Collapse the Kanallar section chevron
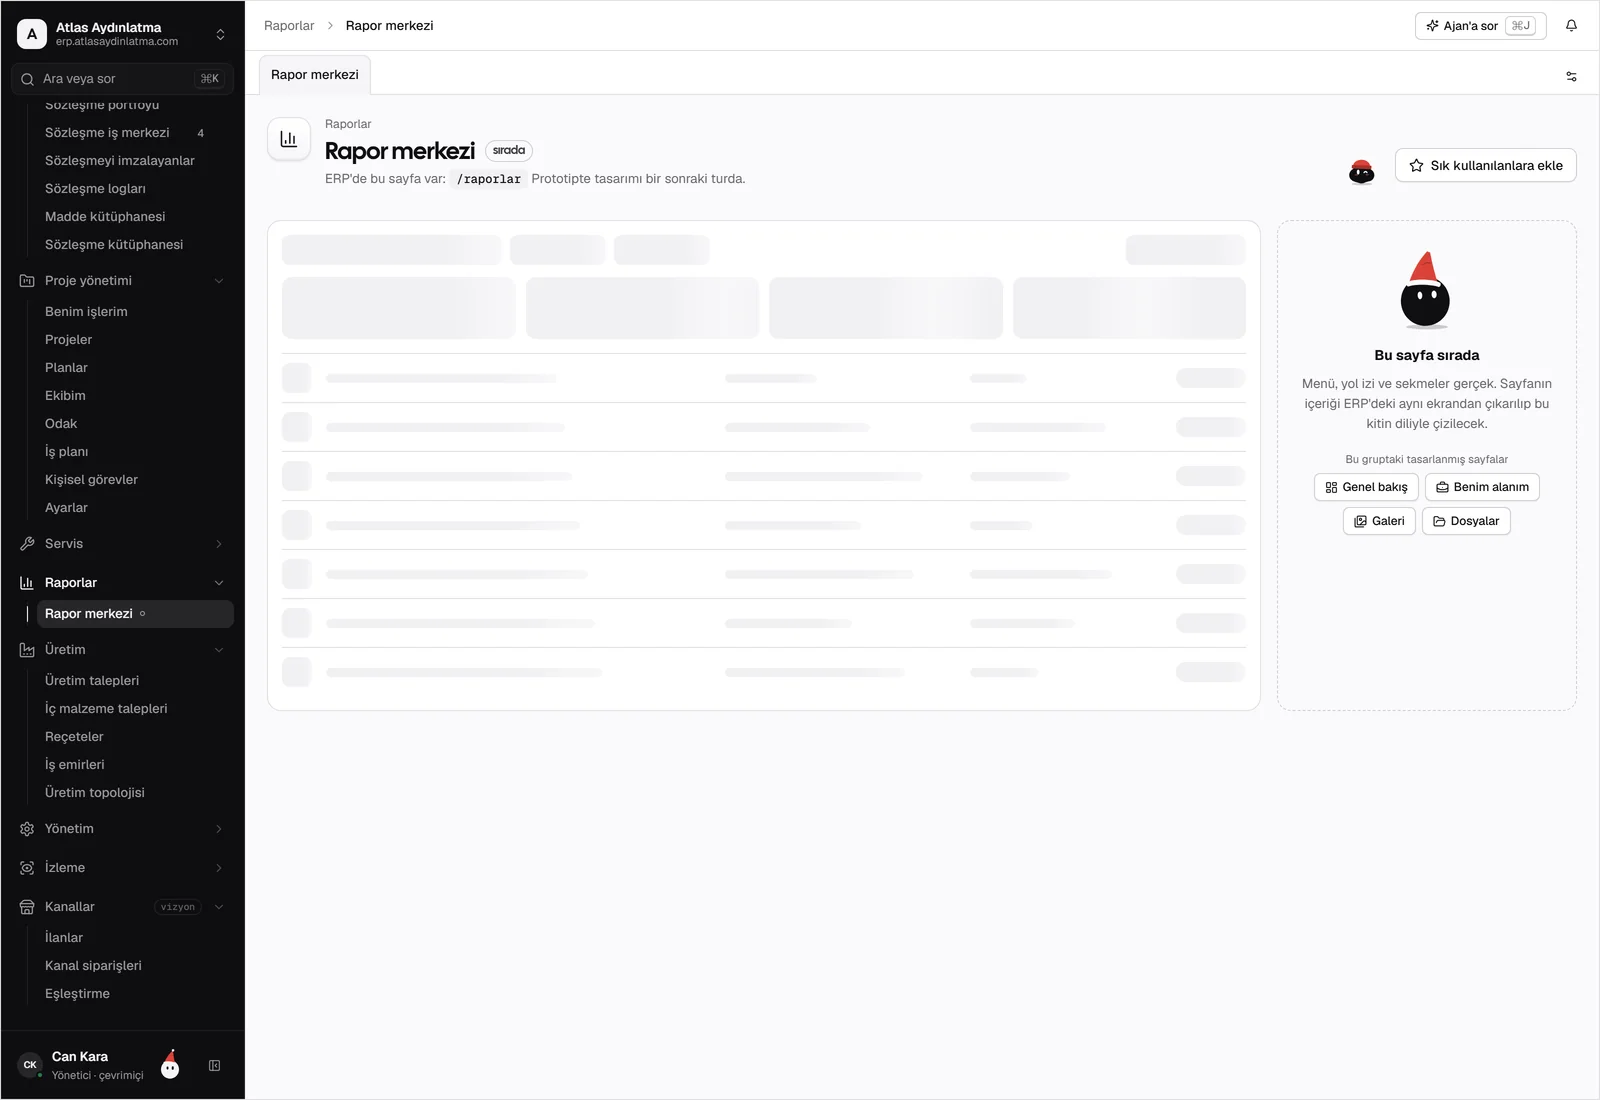 (219, 907)
